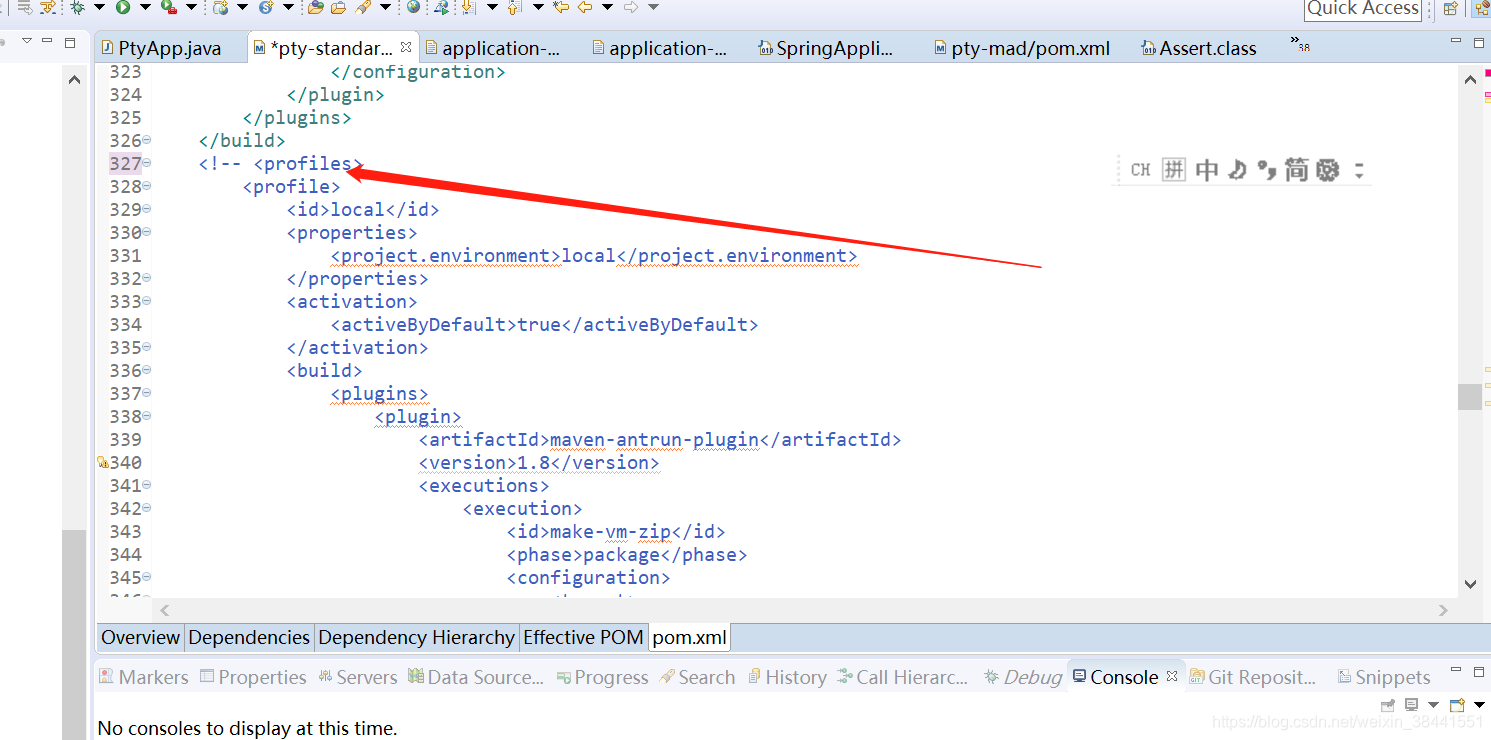
Task: Click the Forward navigation arrow
Action: (x=631, y=7)
